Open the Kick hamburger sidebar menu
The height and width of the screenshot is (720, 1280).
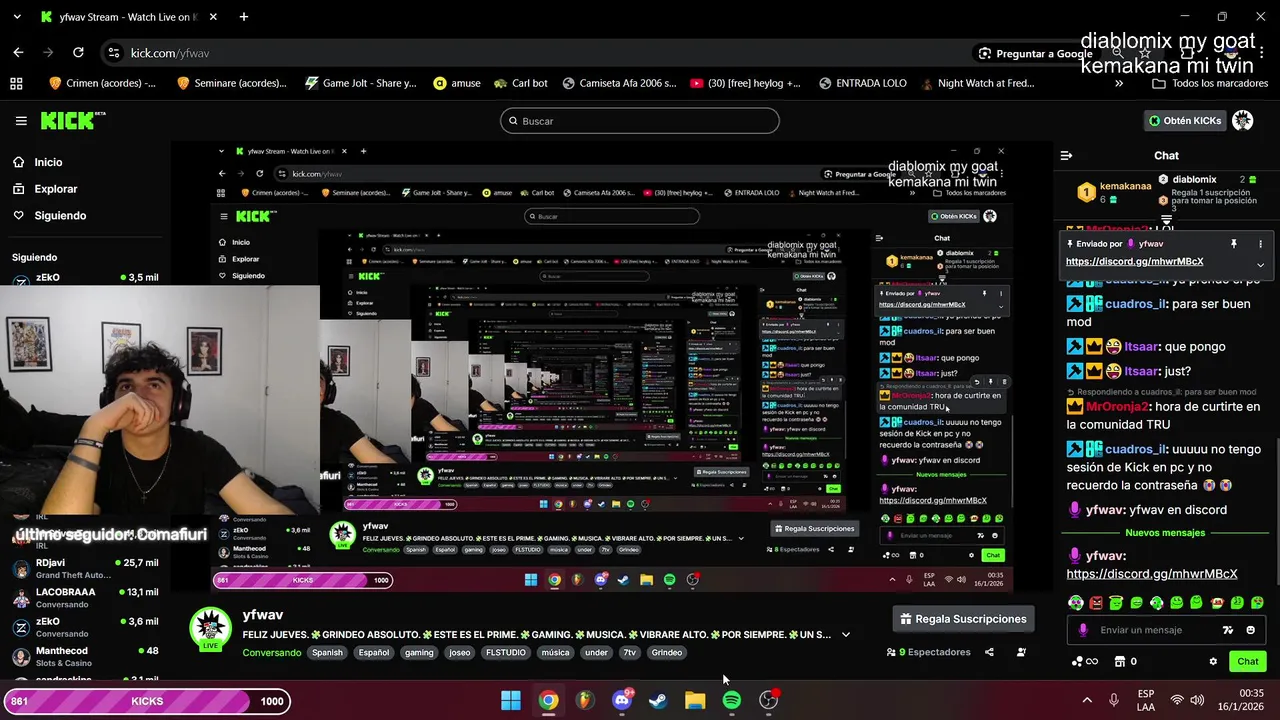coord(21,121)
